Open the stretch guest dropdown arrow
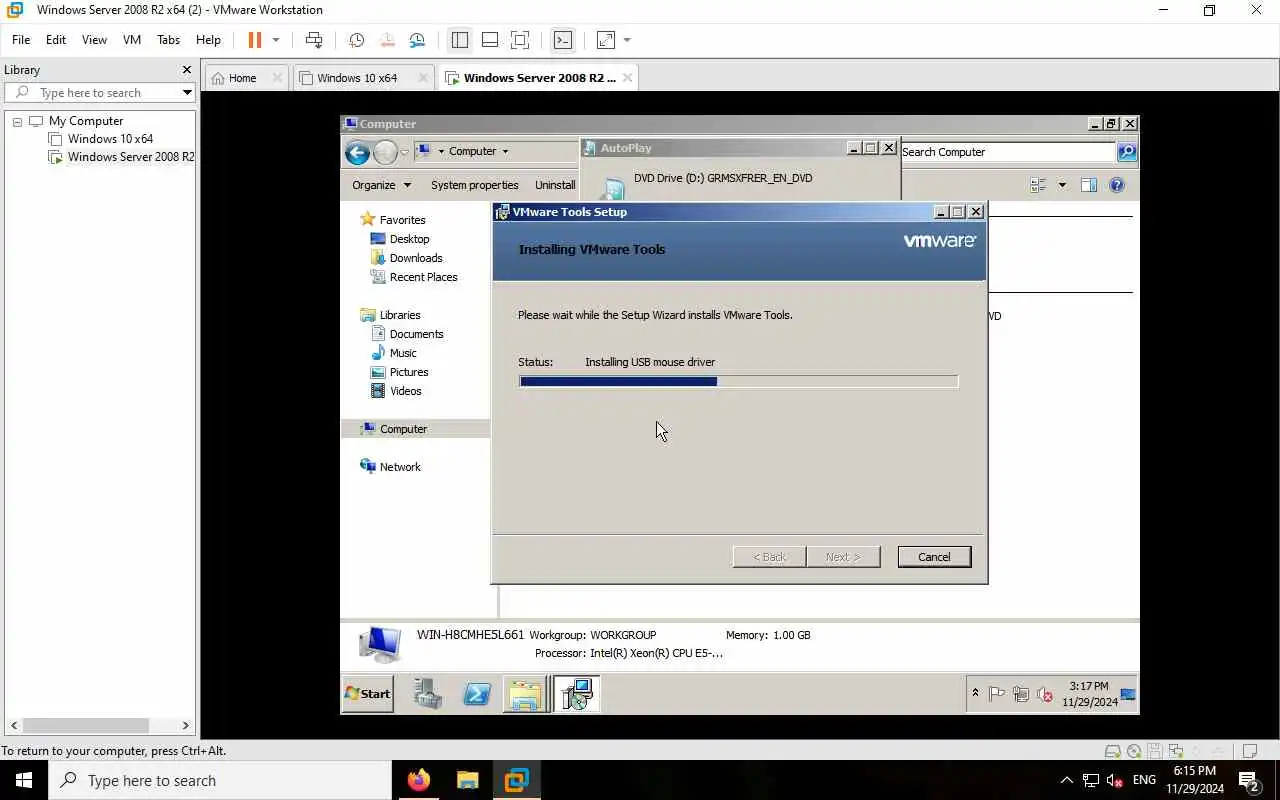1280x800 pixels. pos(627,40)
